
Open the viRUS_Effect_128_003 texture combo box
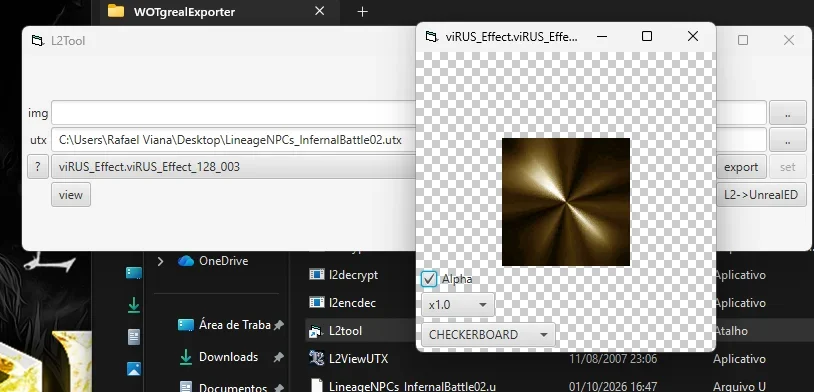pos(234,167)
